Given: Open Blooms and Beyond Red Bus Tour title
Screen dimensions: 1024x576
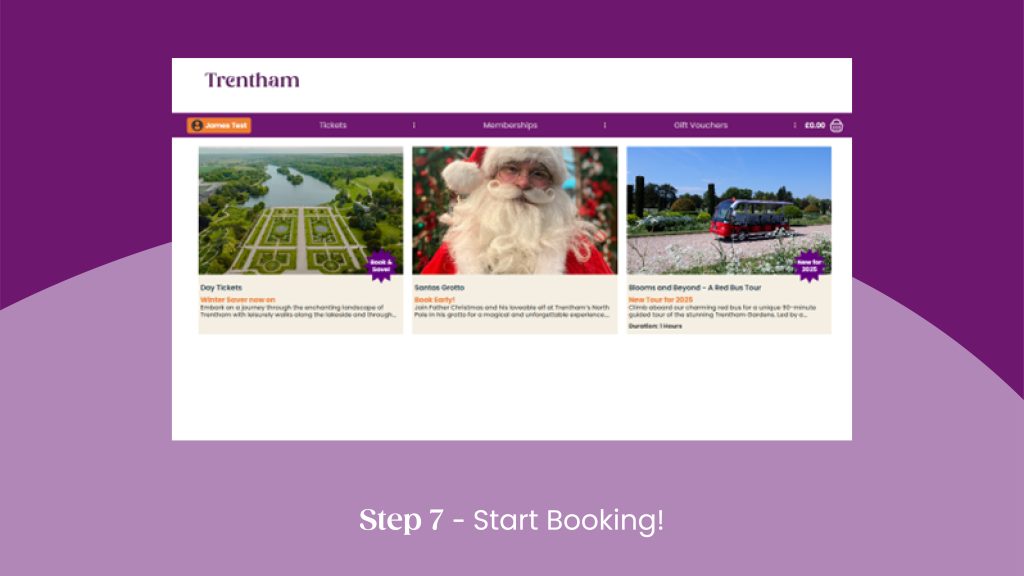Looking at the screenshot, I should [x=695, y=287].
